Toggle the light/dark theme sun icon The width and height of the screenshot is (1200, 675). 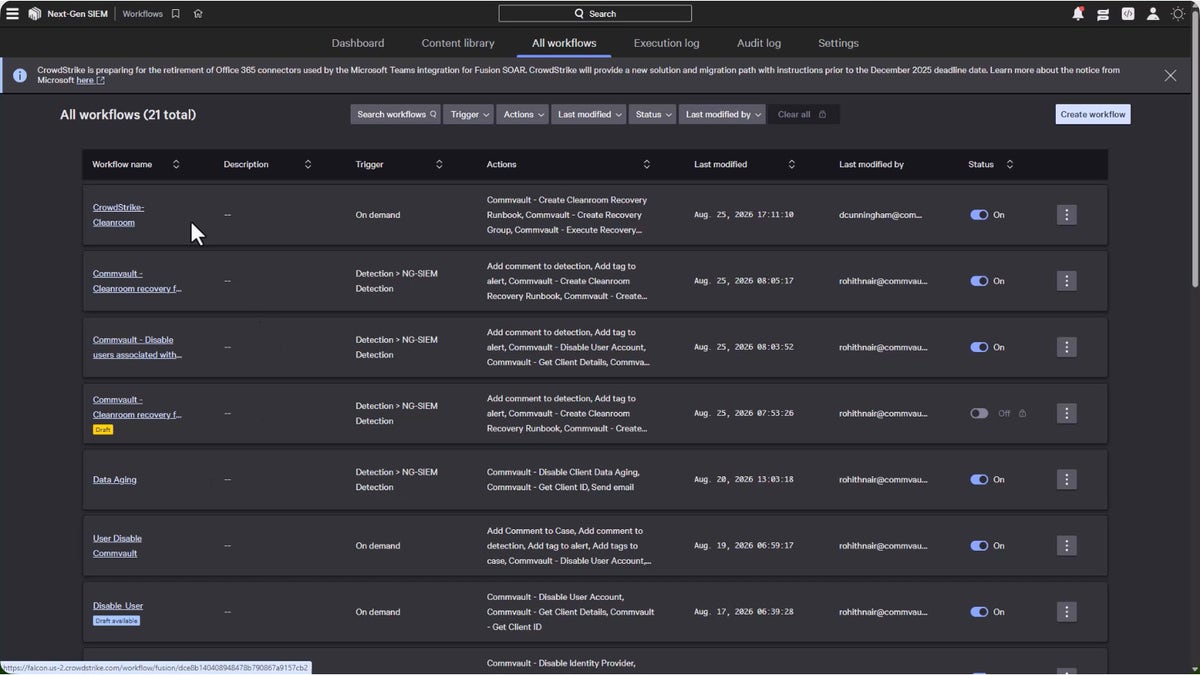pyautogui.click(x=1178, y=14)
